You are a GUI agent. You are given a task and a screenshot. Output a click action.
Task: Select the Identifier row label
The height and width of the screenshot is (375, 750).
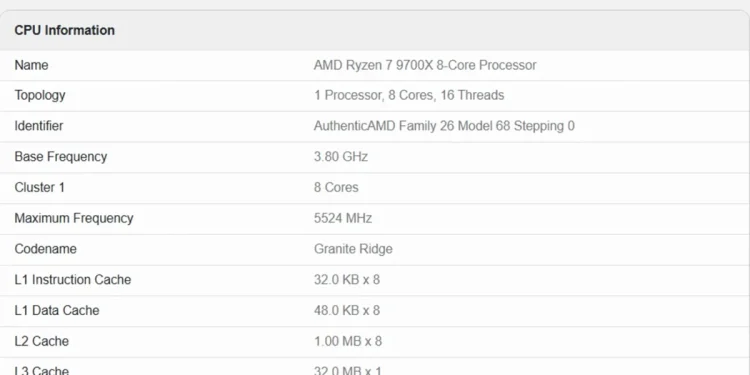pos(39,126)
